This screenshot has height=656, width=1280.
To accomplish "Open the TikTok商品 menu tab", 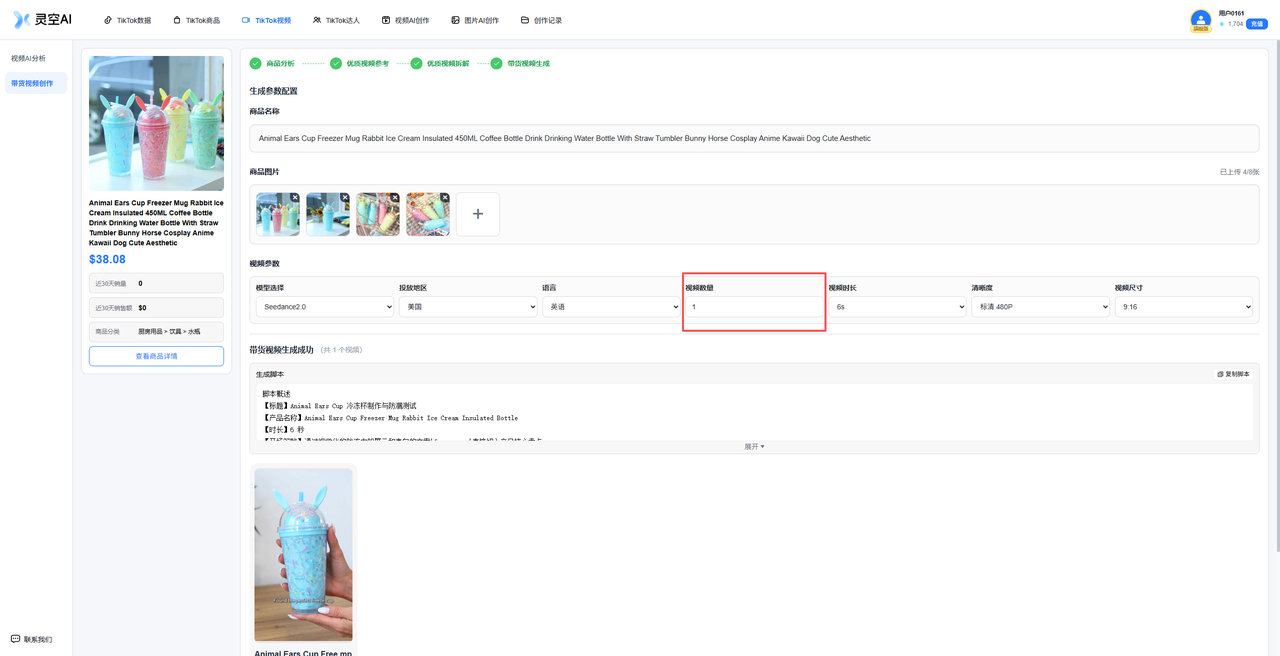I will click(x=196, y=20).
